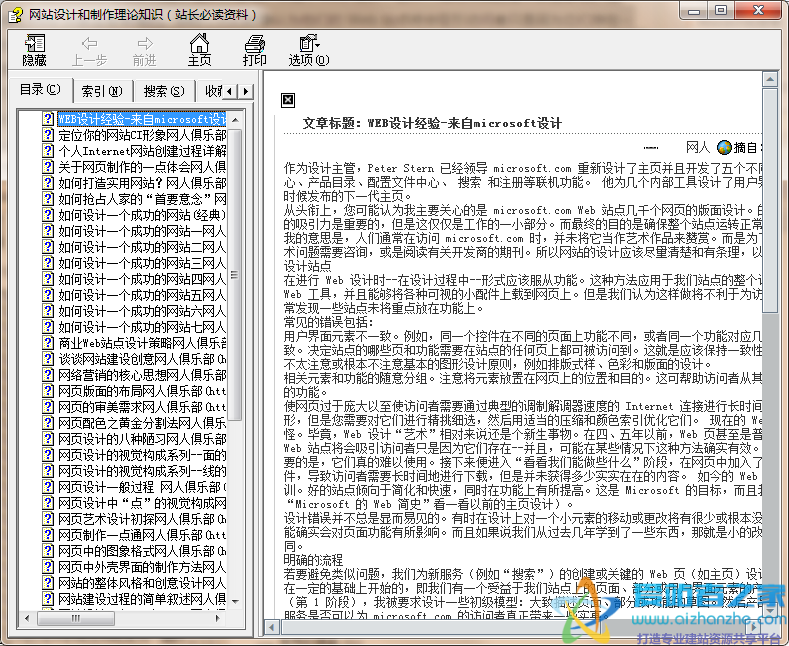Screen dimensions: 789x646
Task: Click the Print (打印) icon
Action: (255, 44)
